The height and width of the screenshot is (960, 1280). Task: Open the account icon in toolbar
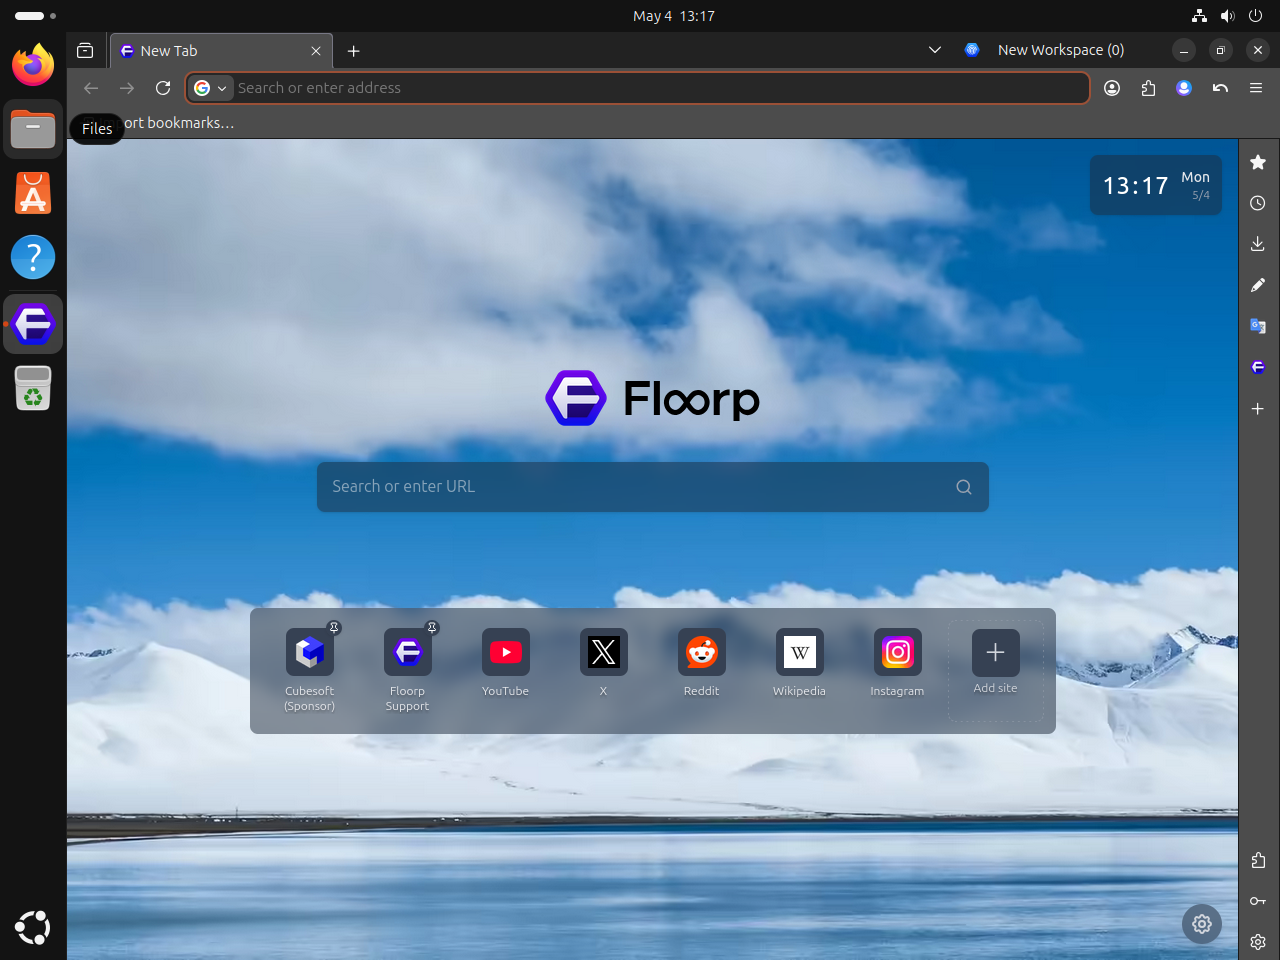point(1112,88)
